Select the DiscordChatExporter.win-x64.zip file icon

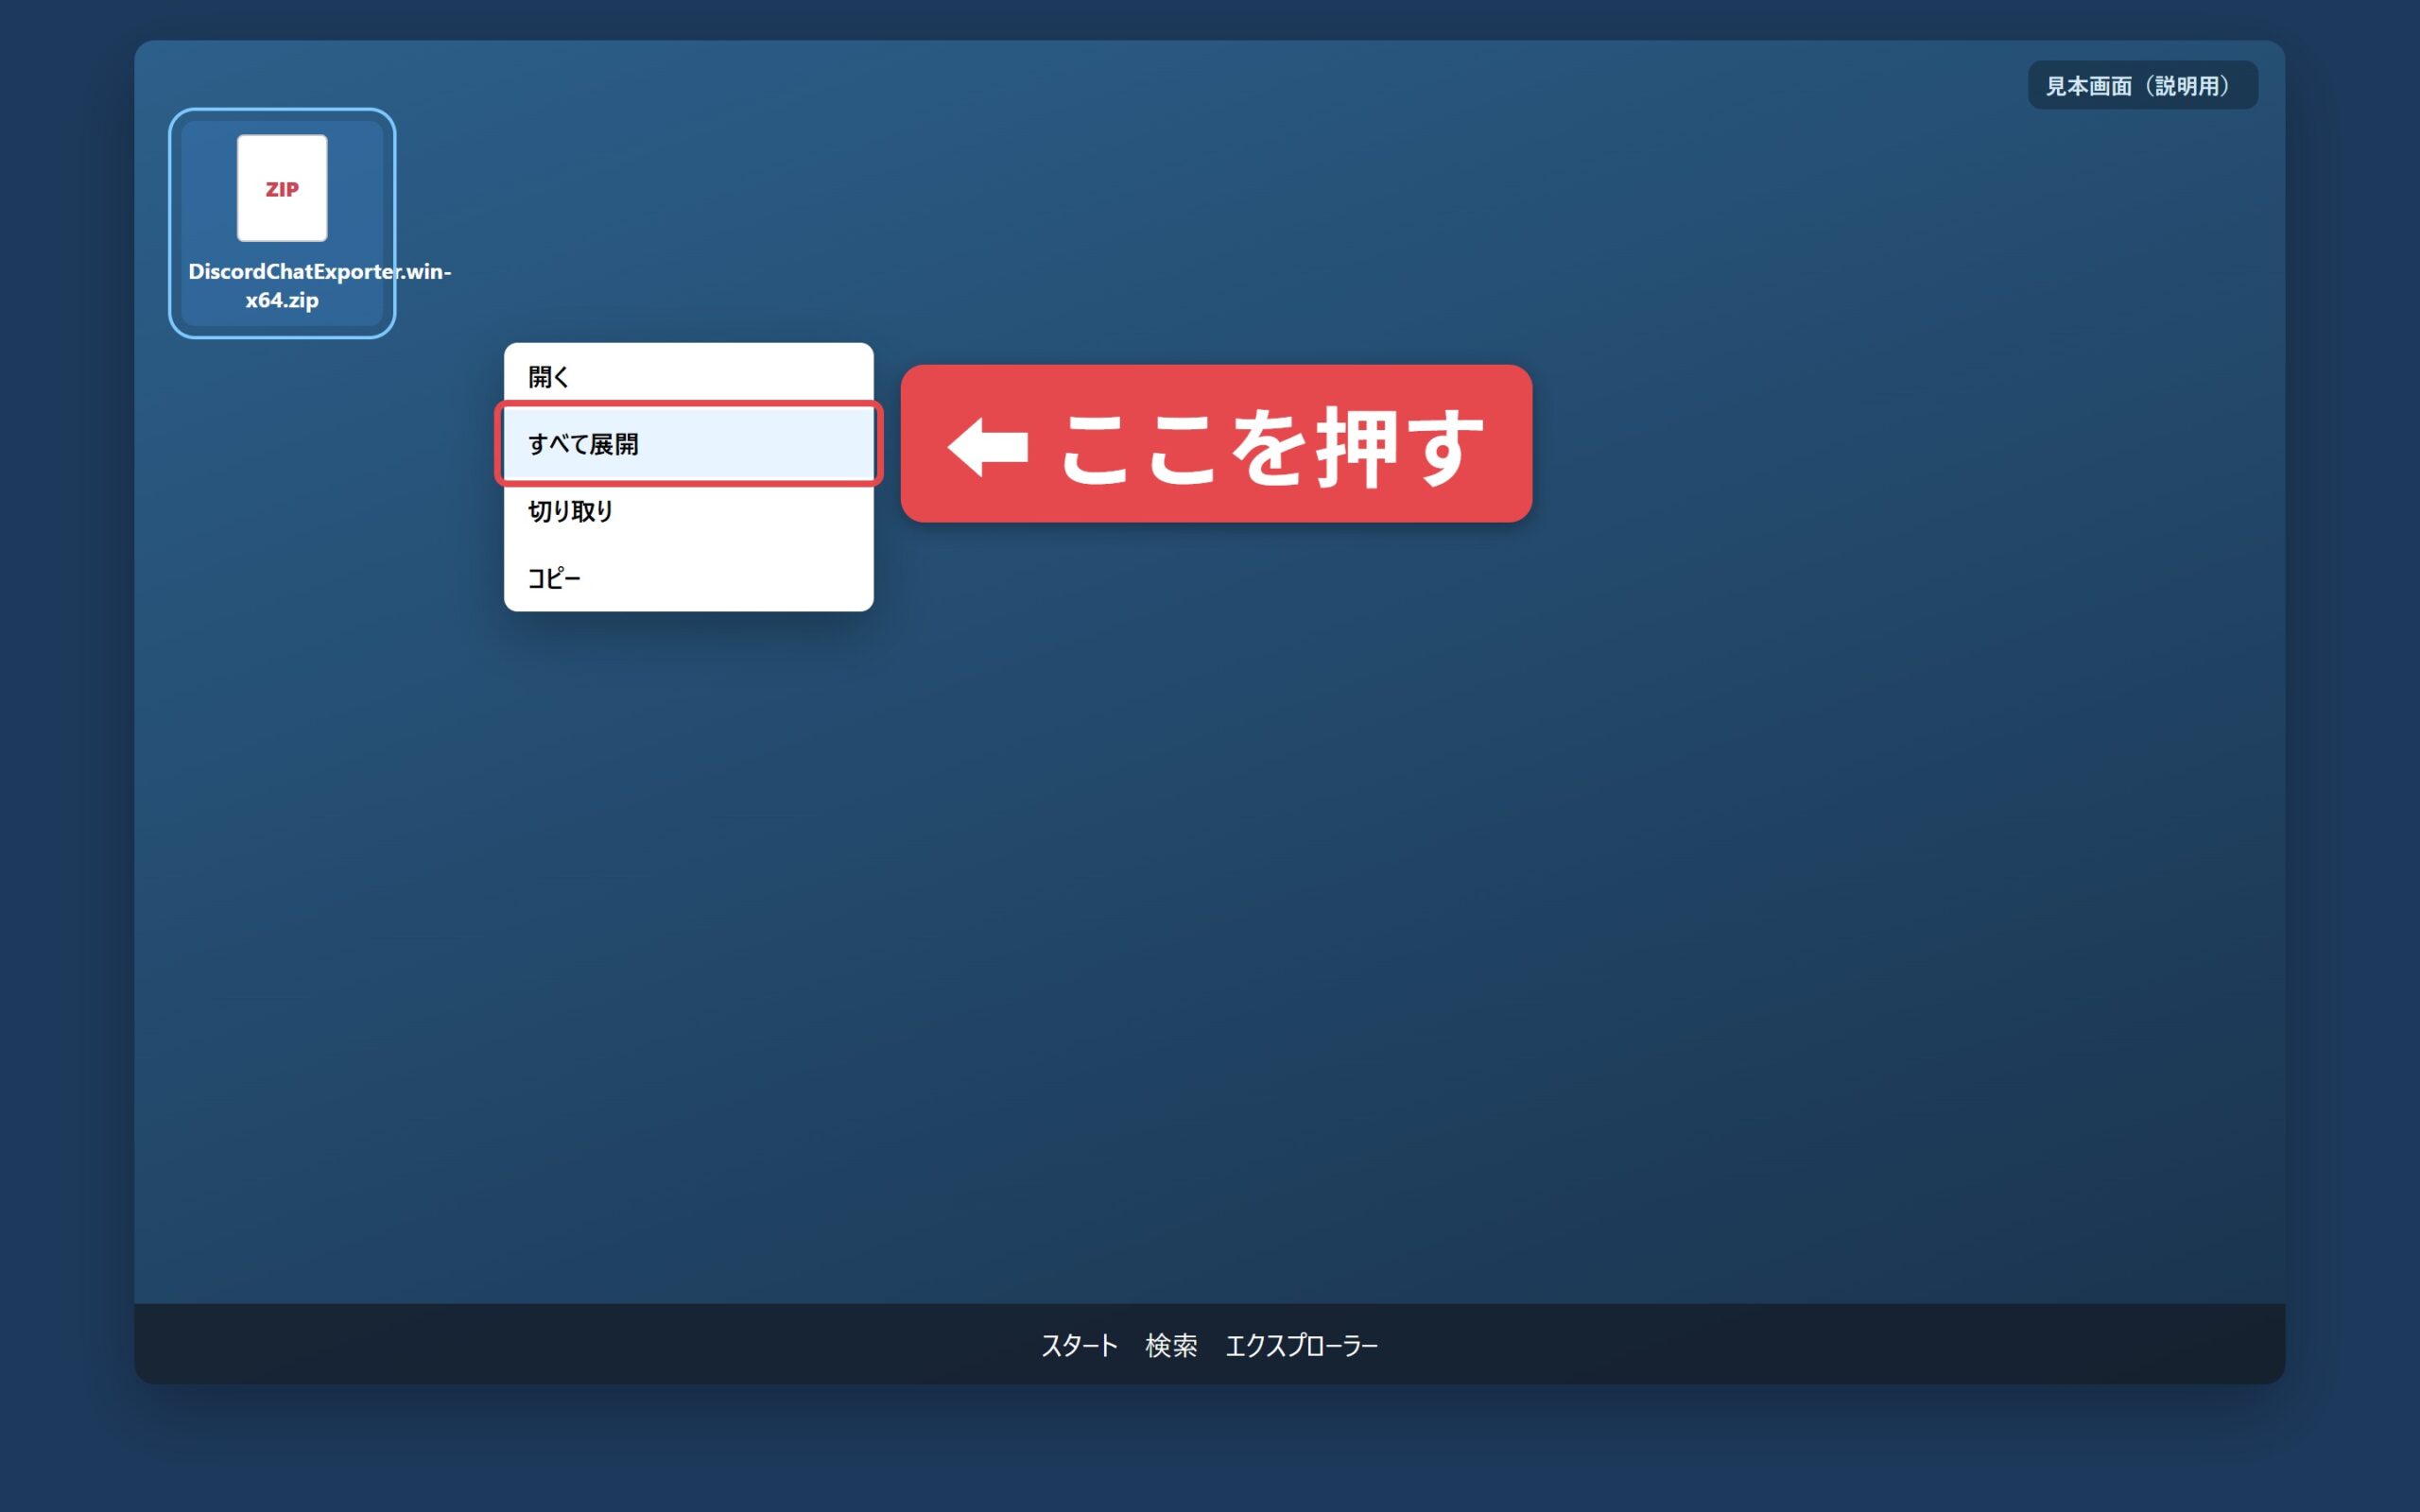tap(282, 188)
